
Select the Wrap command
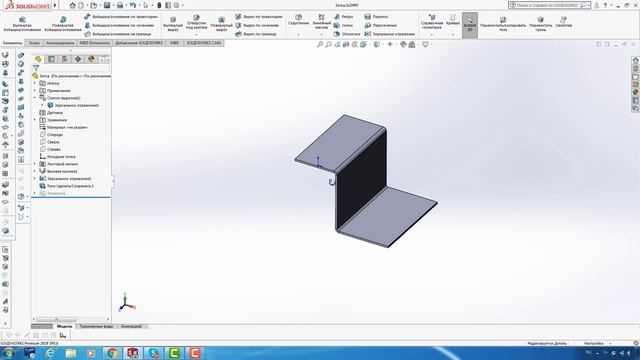tap(376, 17)
